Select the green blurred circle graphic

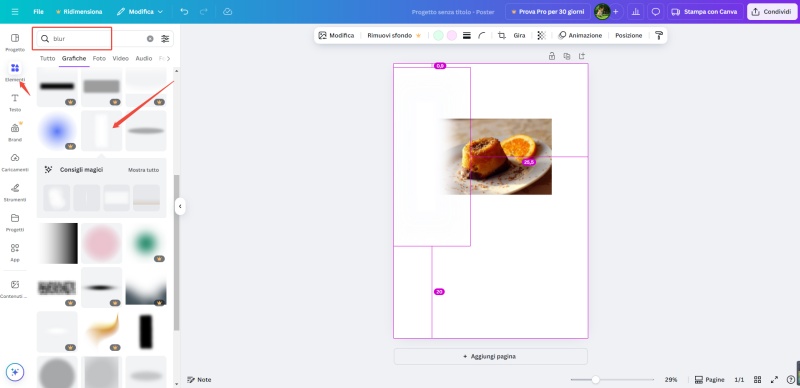click(146, 243)
